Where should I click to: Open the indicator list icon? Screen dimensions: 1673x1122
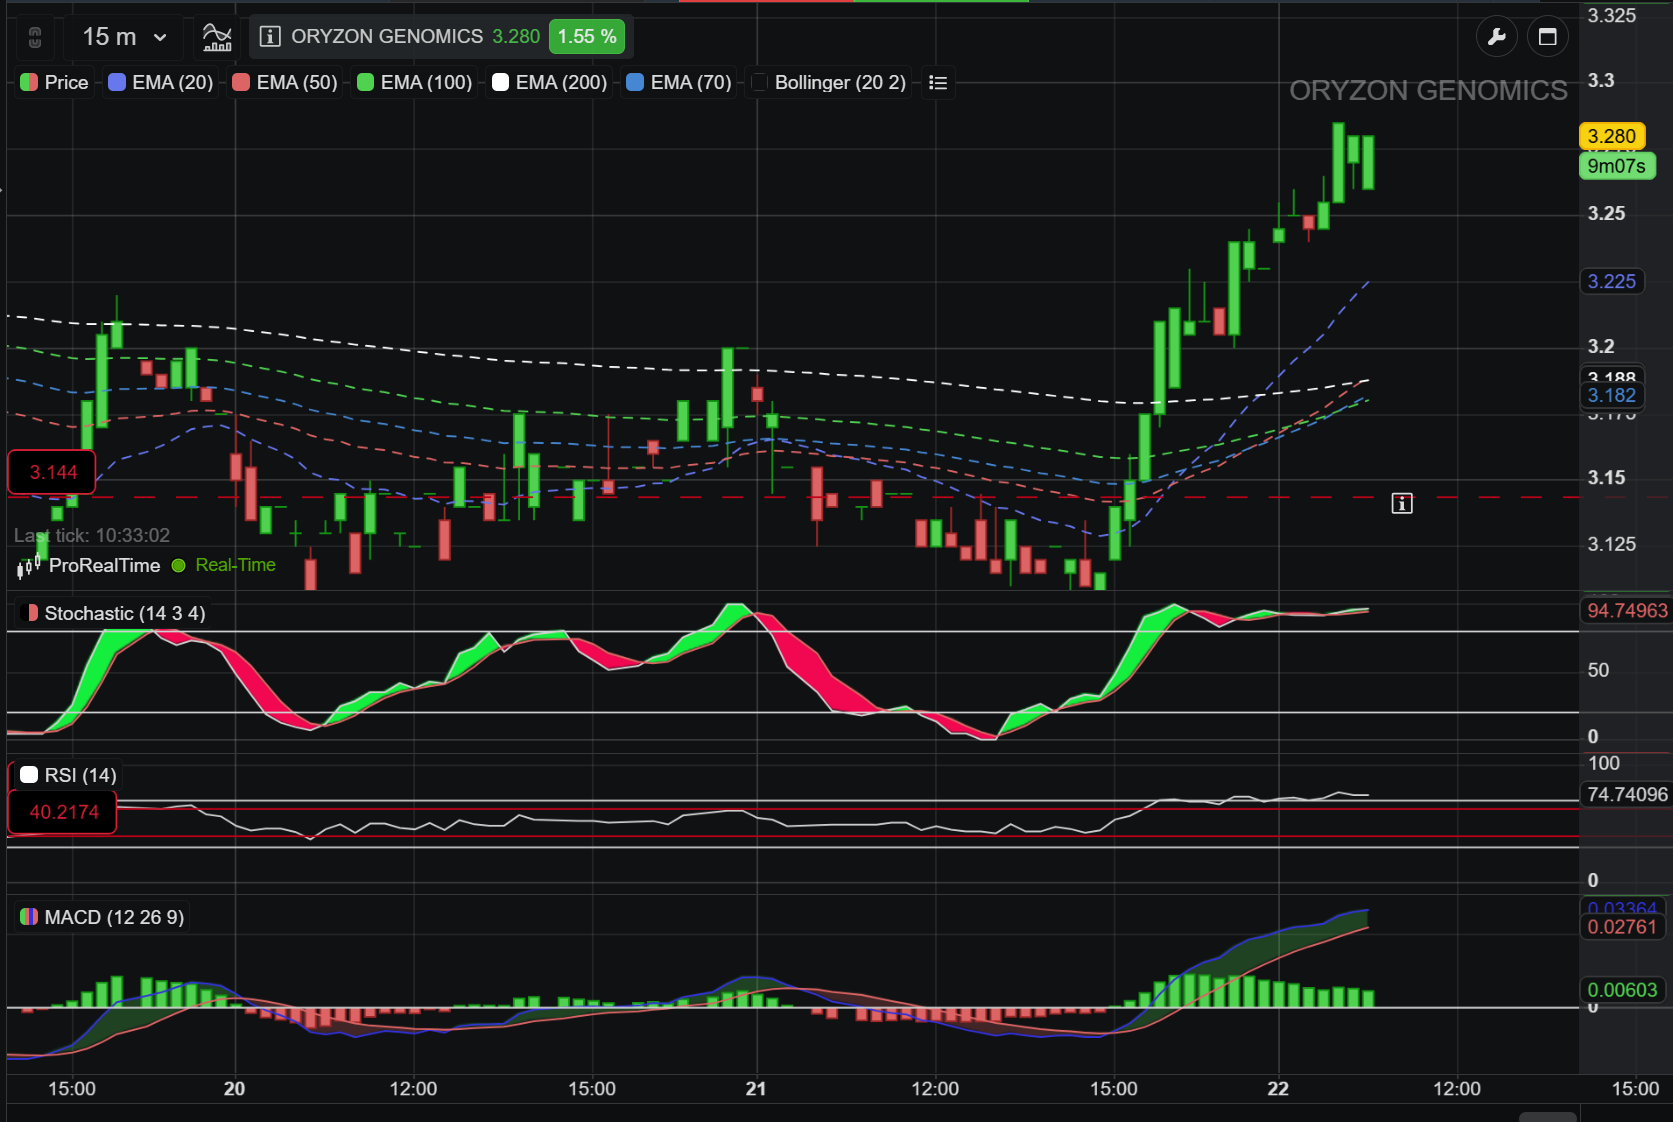[938, 82]
